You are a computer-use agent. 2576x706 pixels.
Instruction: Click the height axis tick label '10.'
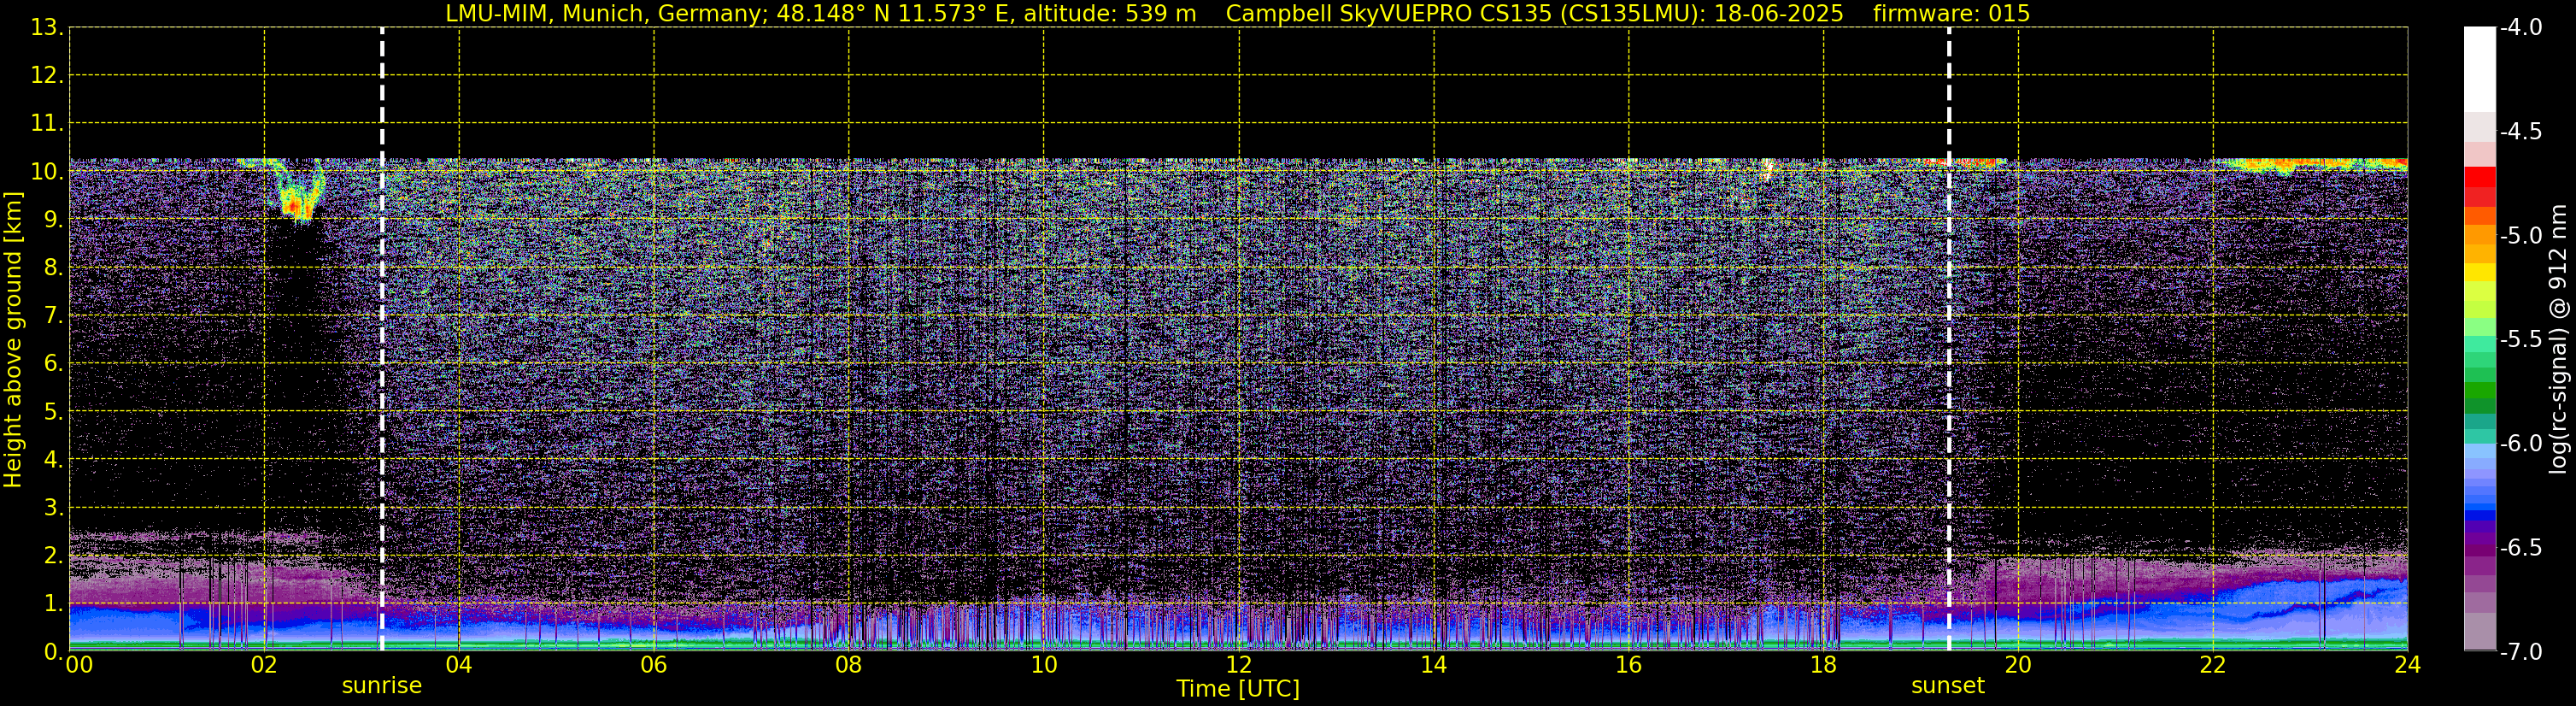(47, 172)
